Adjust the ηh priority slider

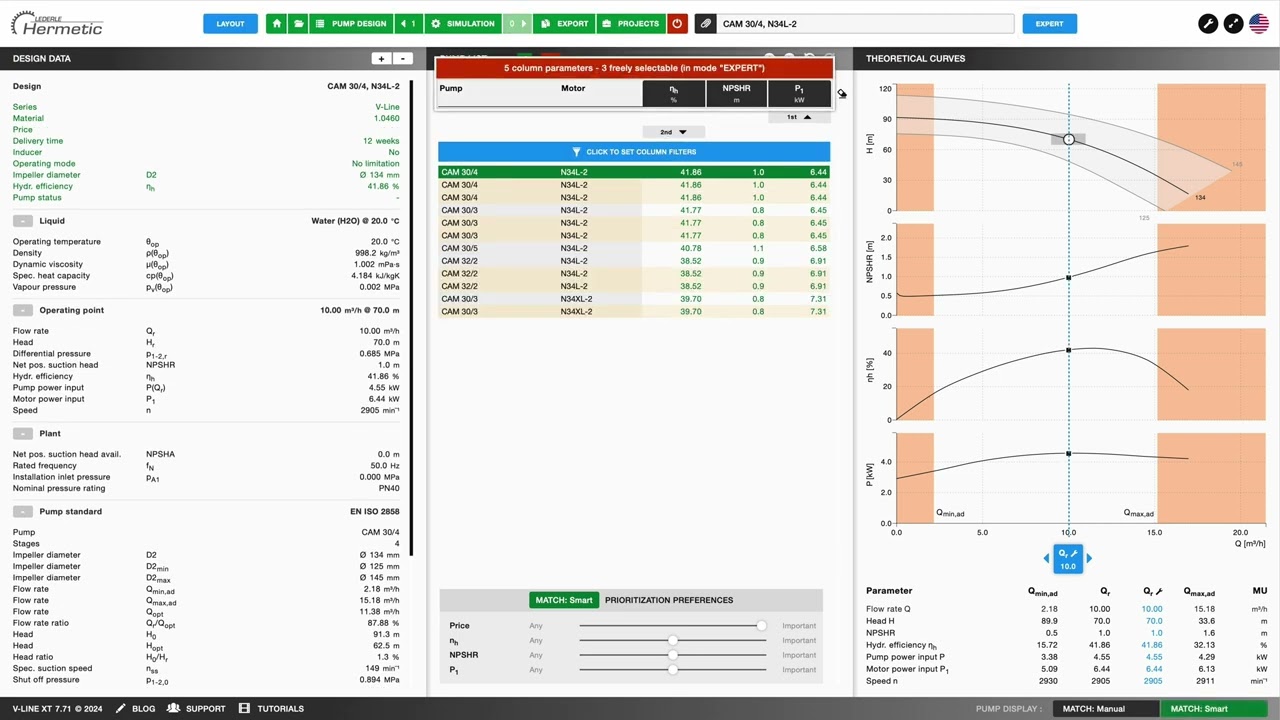(673, 641)
